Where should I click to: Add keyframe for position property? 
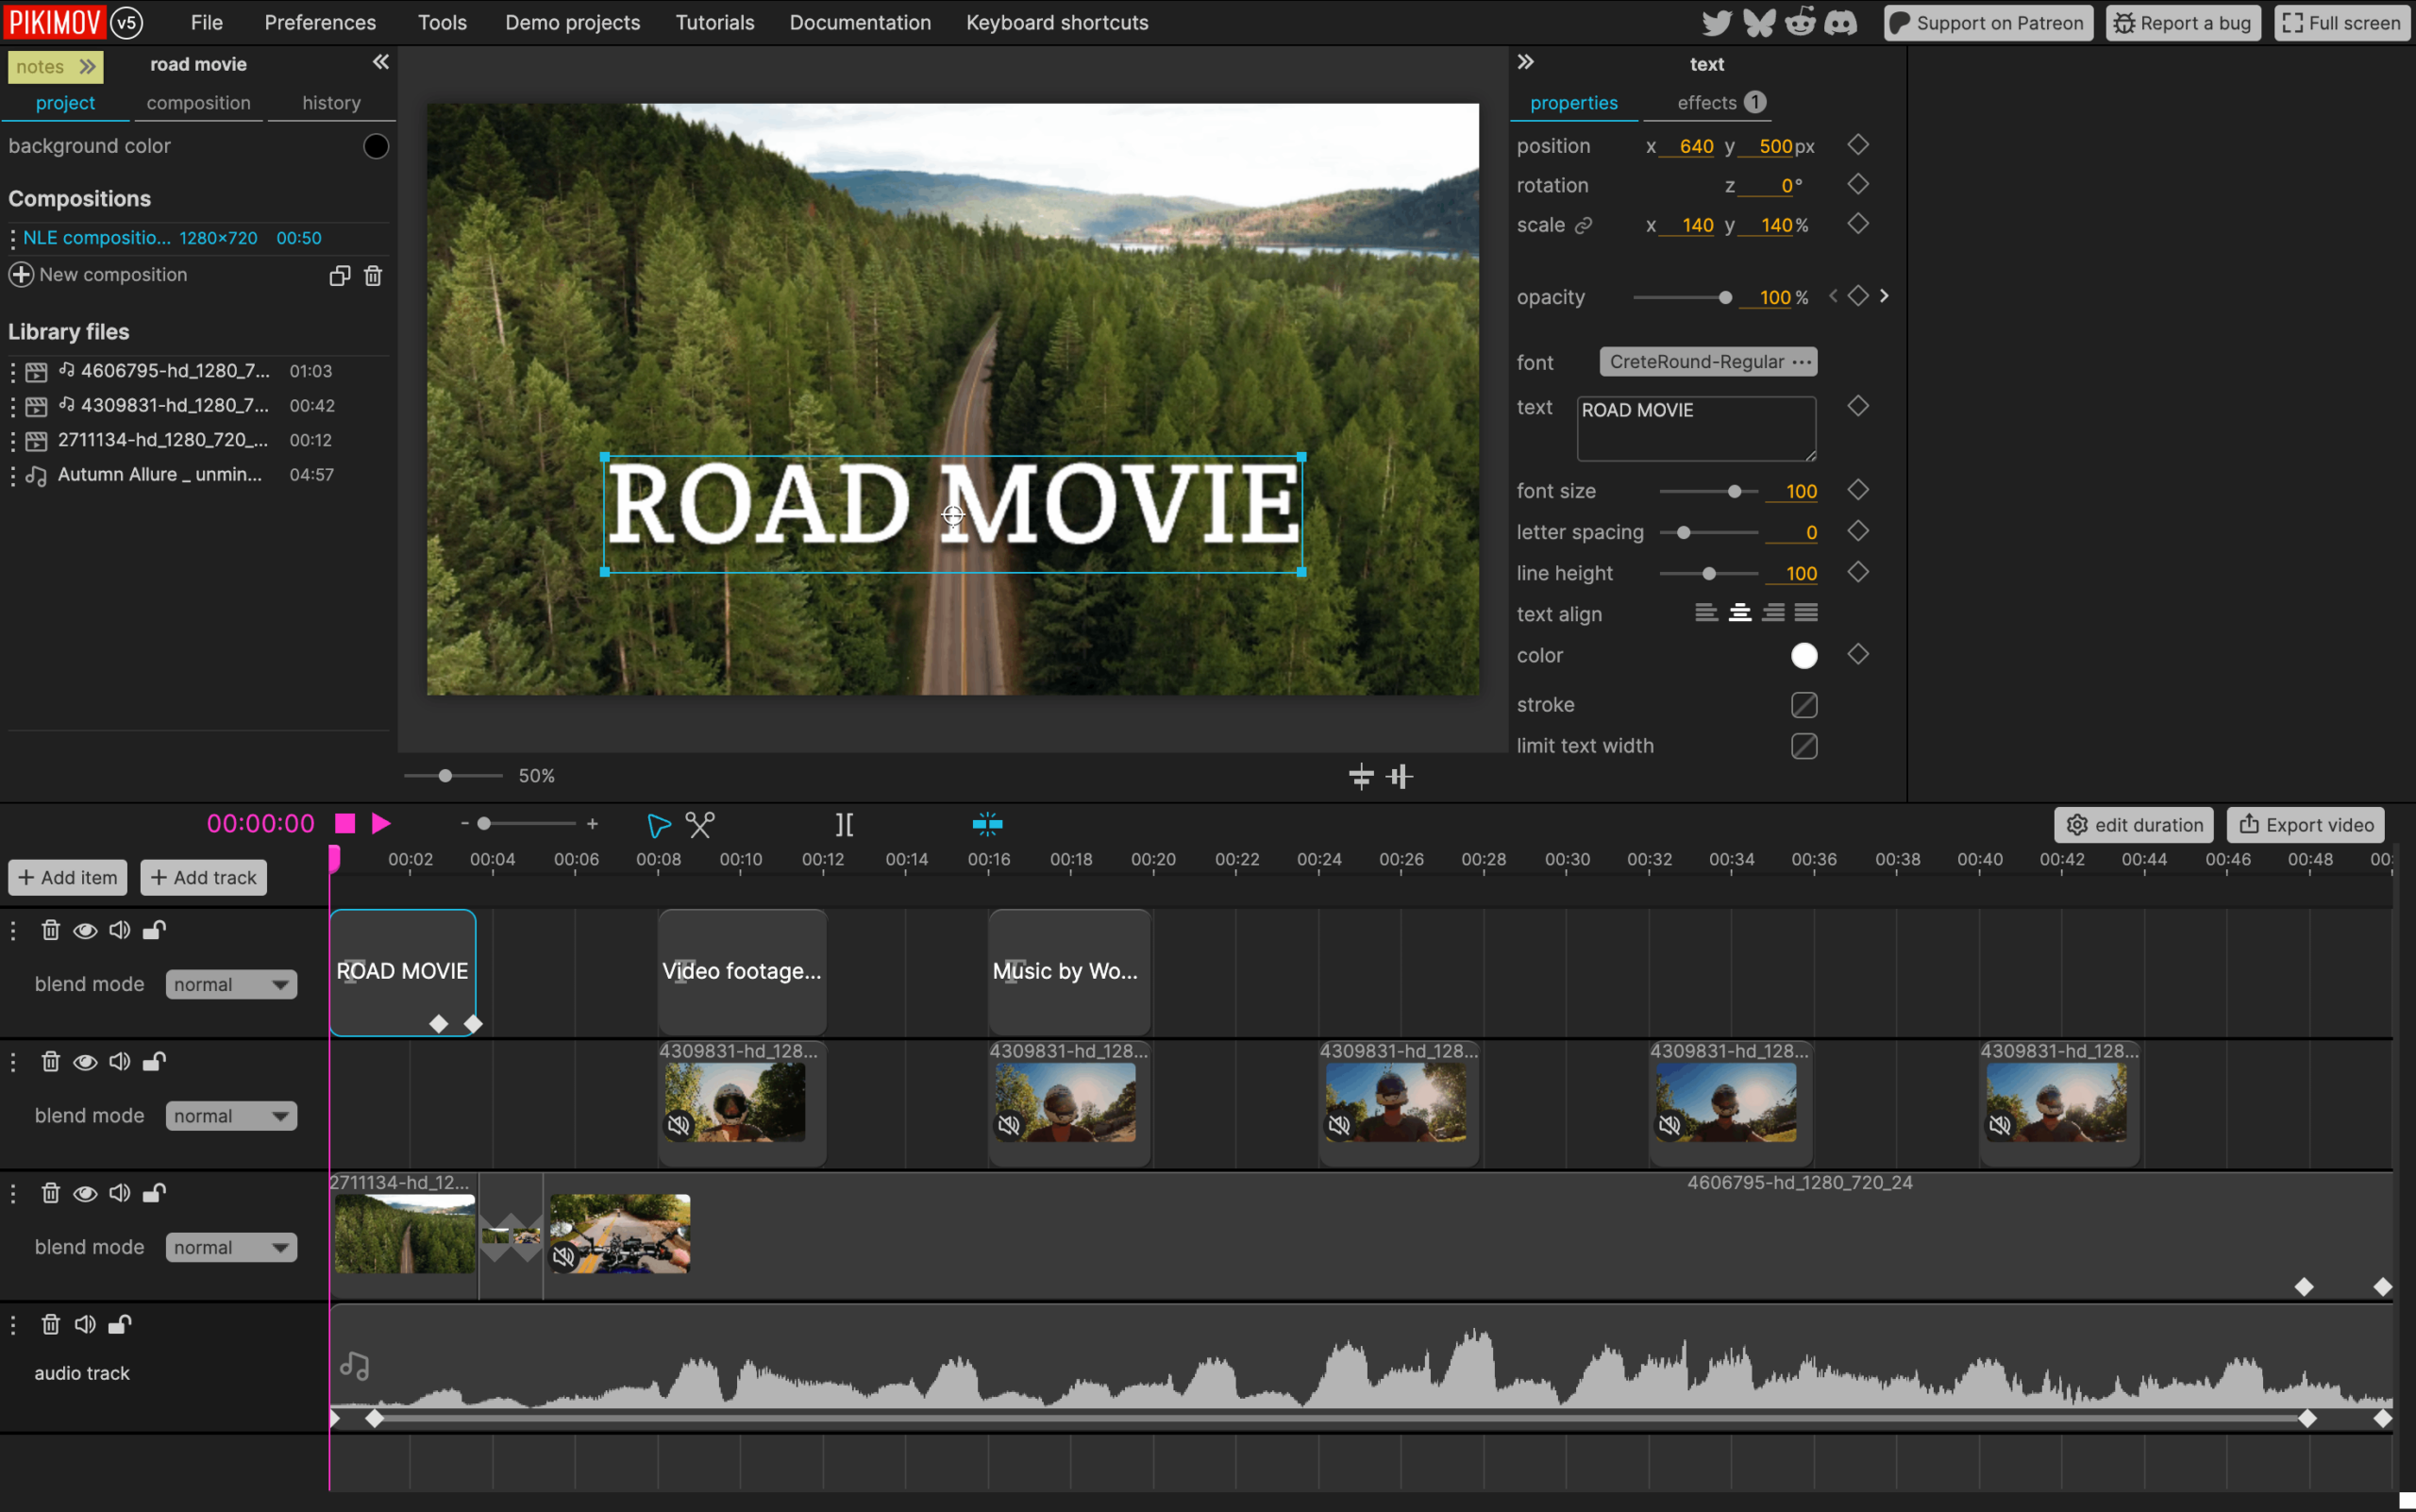(1857, 145)
